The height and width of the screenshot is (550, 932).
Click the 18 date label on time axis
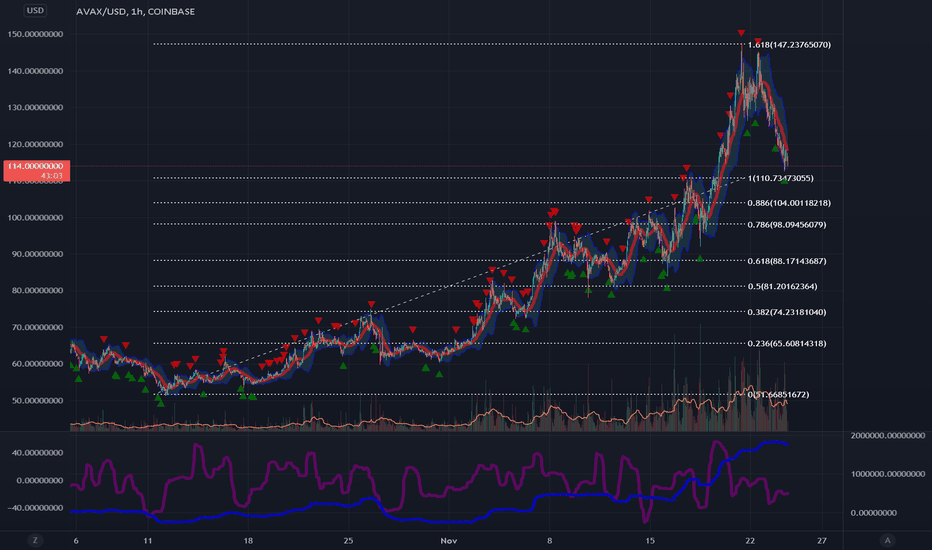coord(248,540)
